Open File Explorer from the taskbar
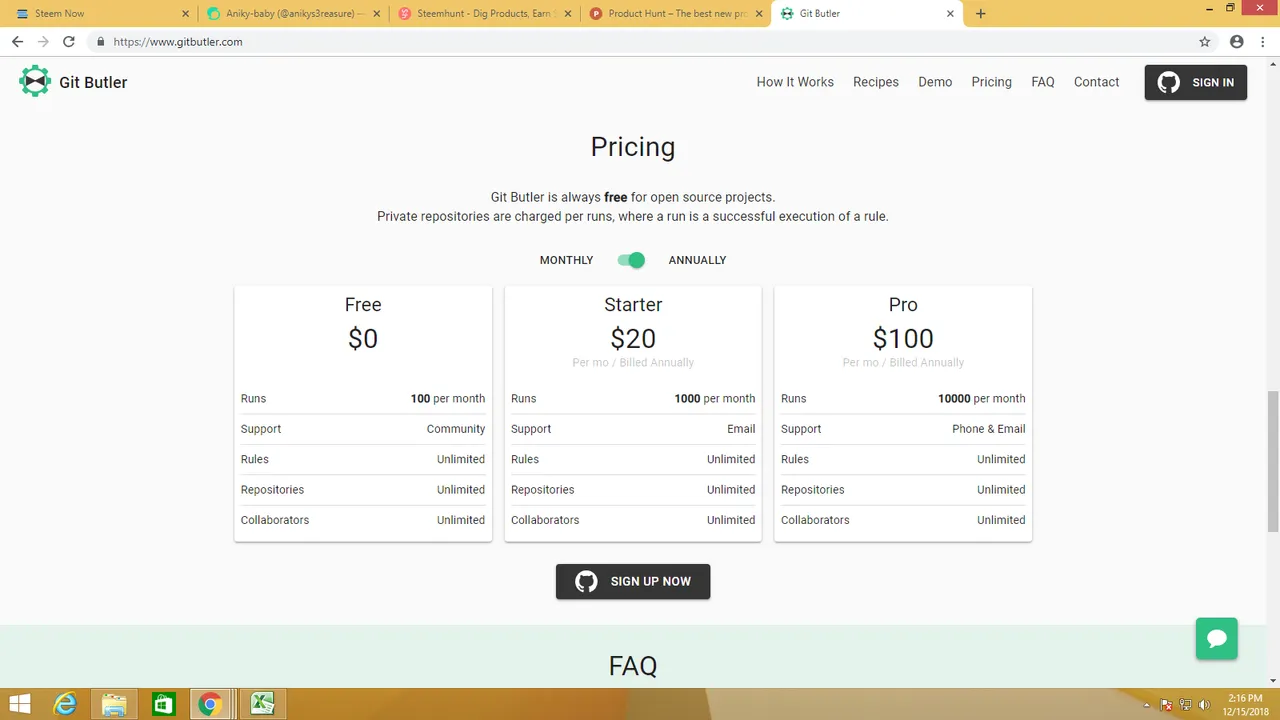Viewport: 1280px width, 720px height. point(114,704)
